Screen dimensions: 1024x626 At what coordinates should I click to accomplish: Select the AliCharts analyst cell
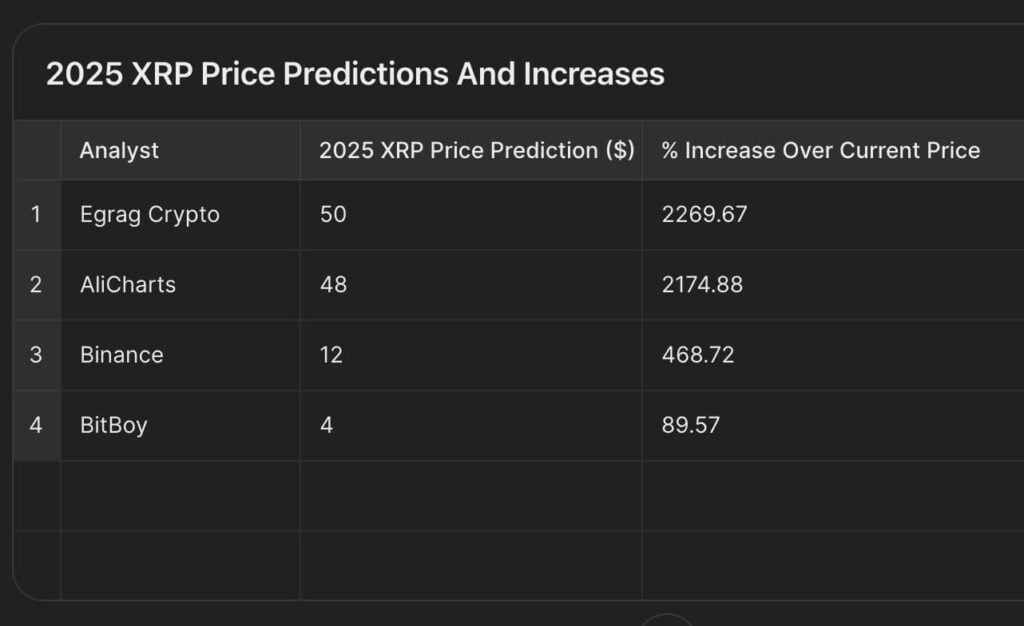coord(128,284)
